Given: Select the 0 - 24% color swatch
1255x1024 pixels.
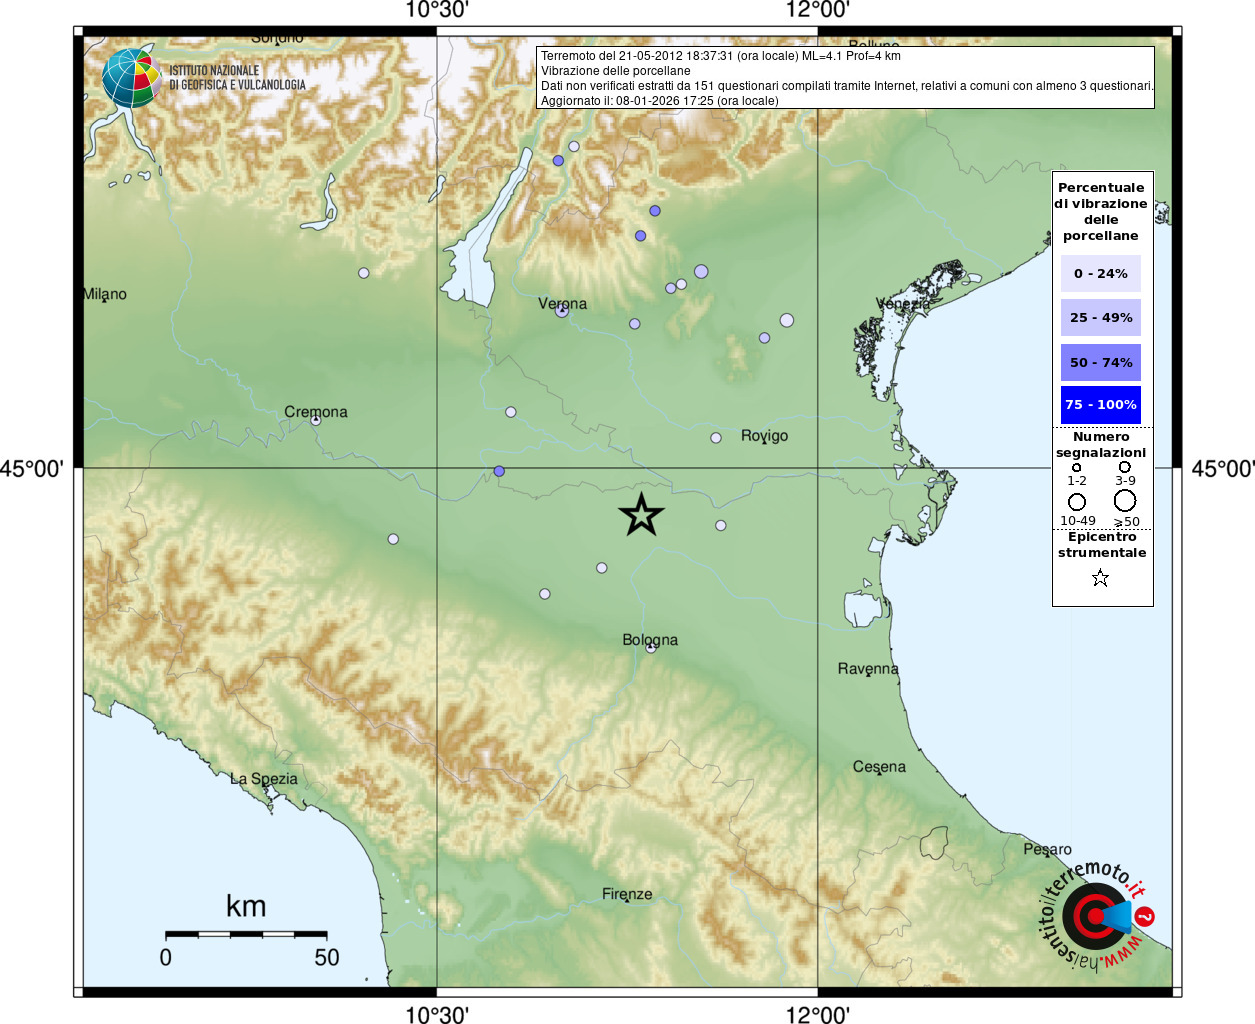Looking at the screenshot, I should (1100, 273).
